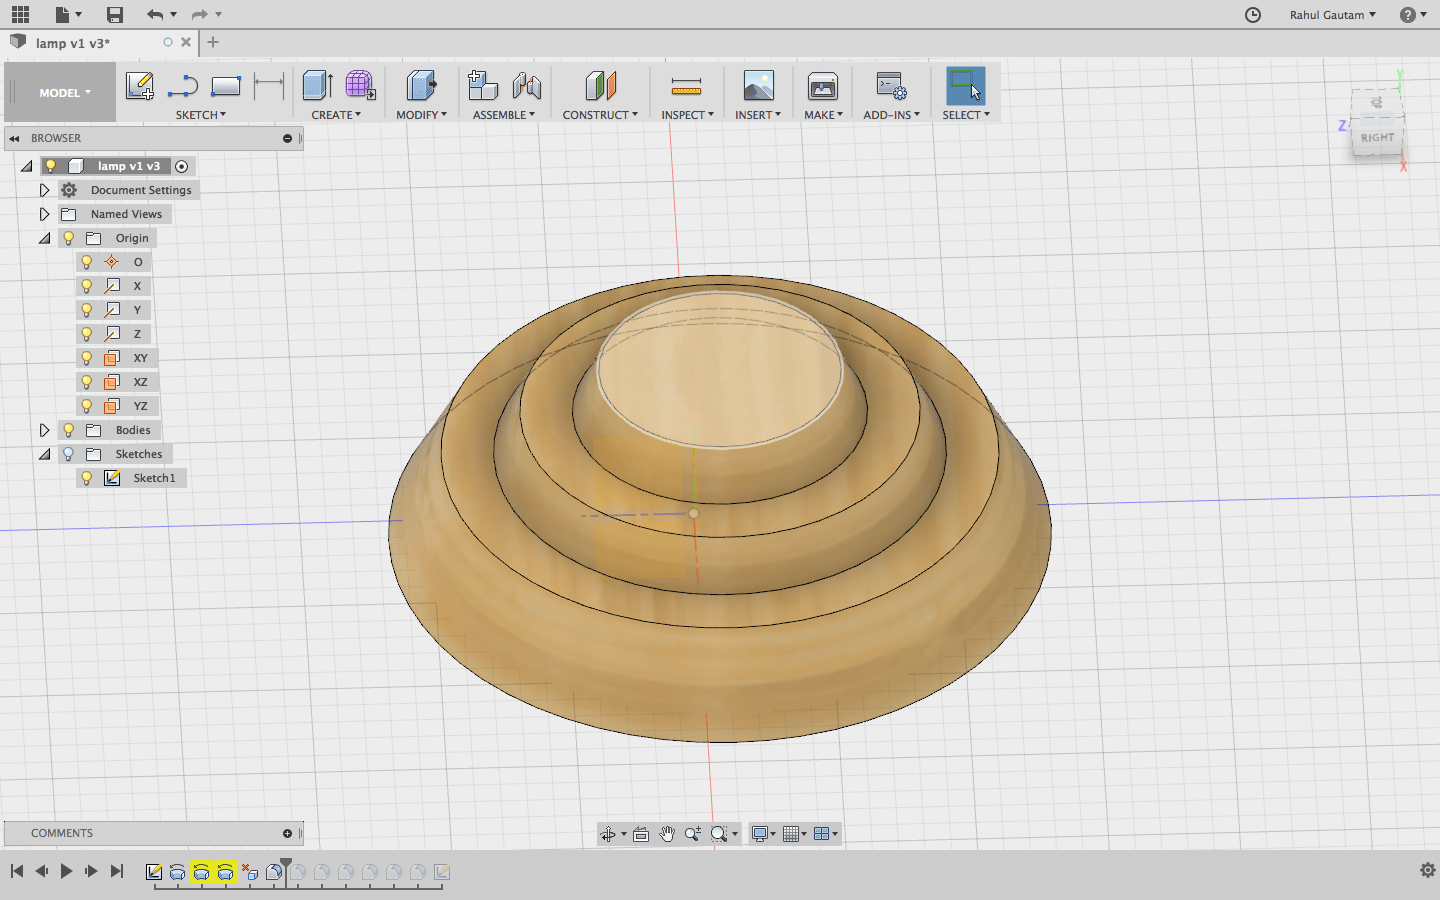Viewport: 1440px width, 900px height.
Task: Select the Pan hand tool
Action: 667,834
